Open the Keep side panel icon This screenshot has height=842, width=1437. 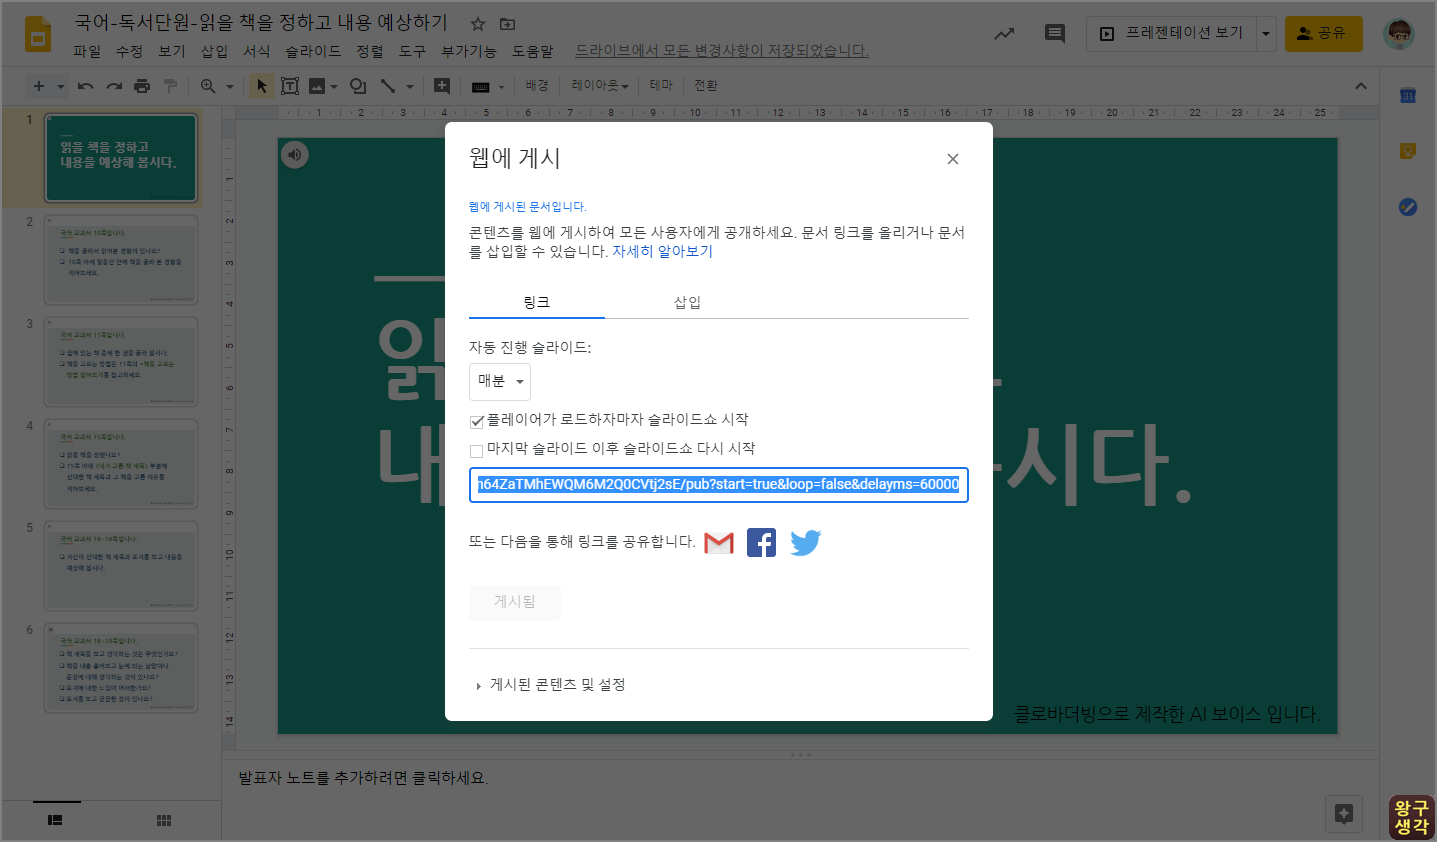pyautogui.click(x=1408, y=151)
